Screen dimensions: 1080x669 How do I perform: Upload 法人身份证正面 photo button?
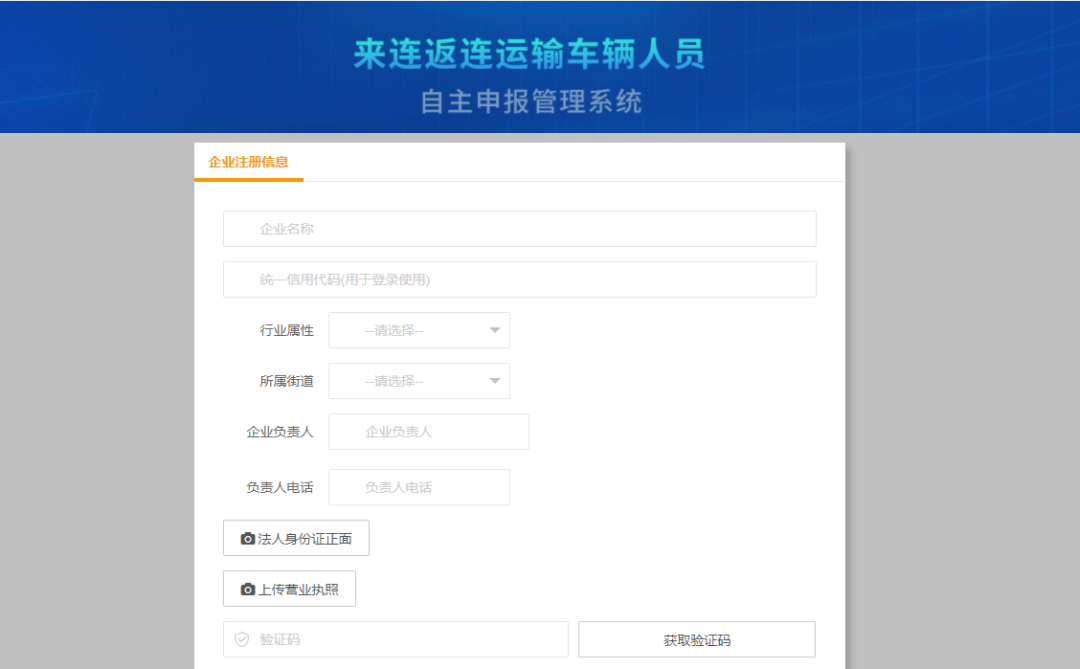[x=296, y=538]
